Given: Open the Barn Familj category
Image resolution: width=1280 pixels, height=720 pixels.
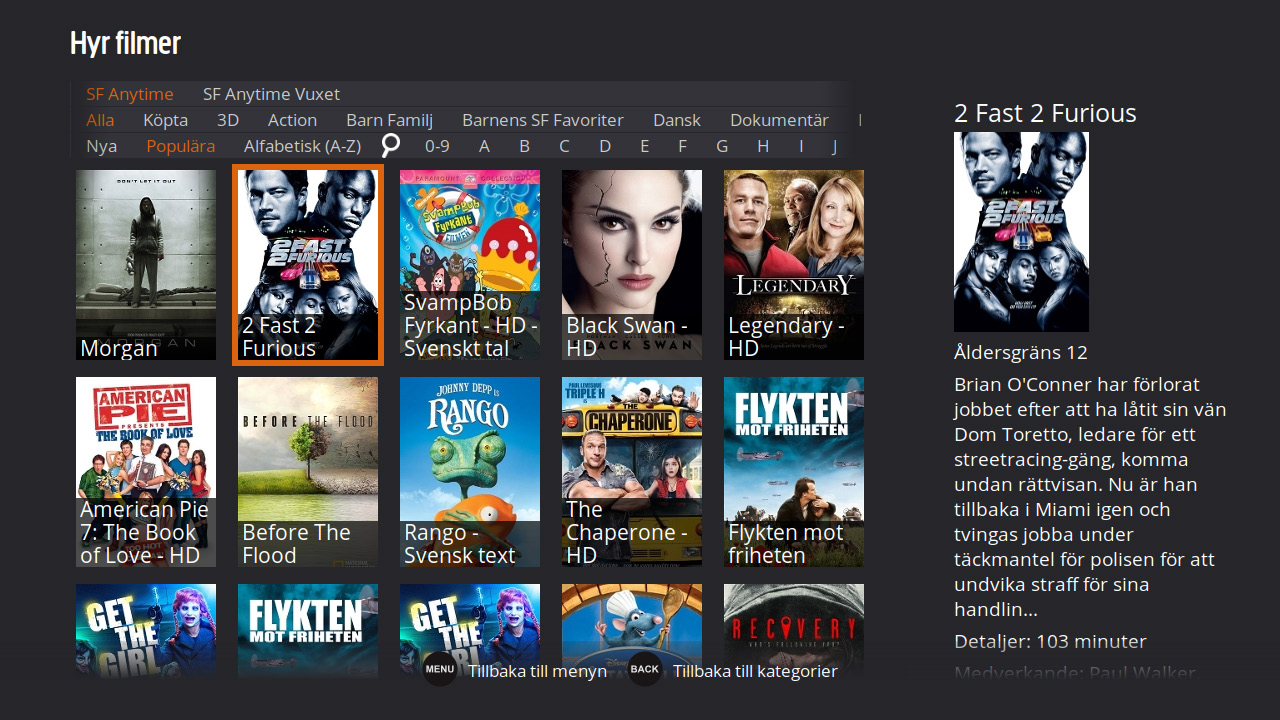Looking at the screenshot, I should 389,120.
